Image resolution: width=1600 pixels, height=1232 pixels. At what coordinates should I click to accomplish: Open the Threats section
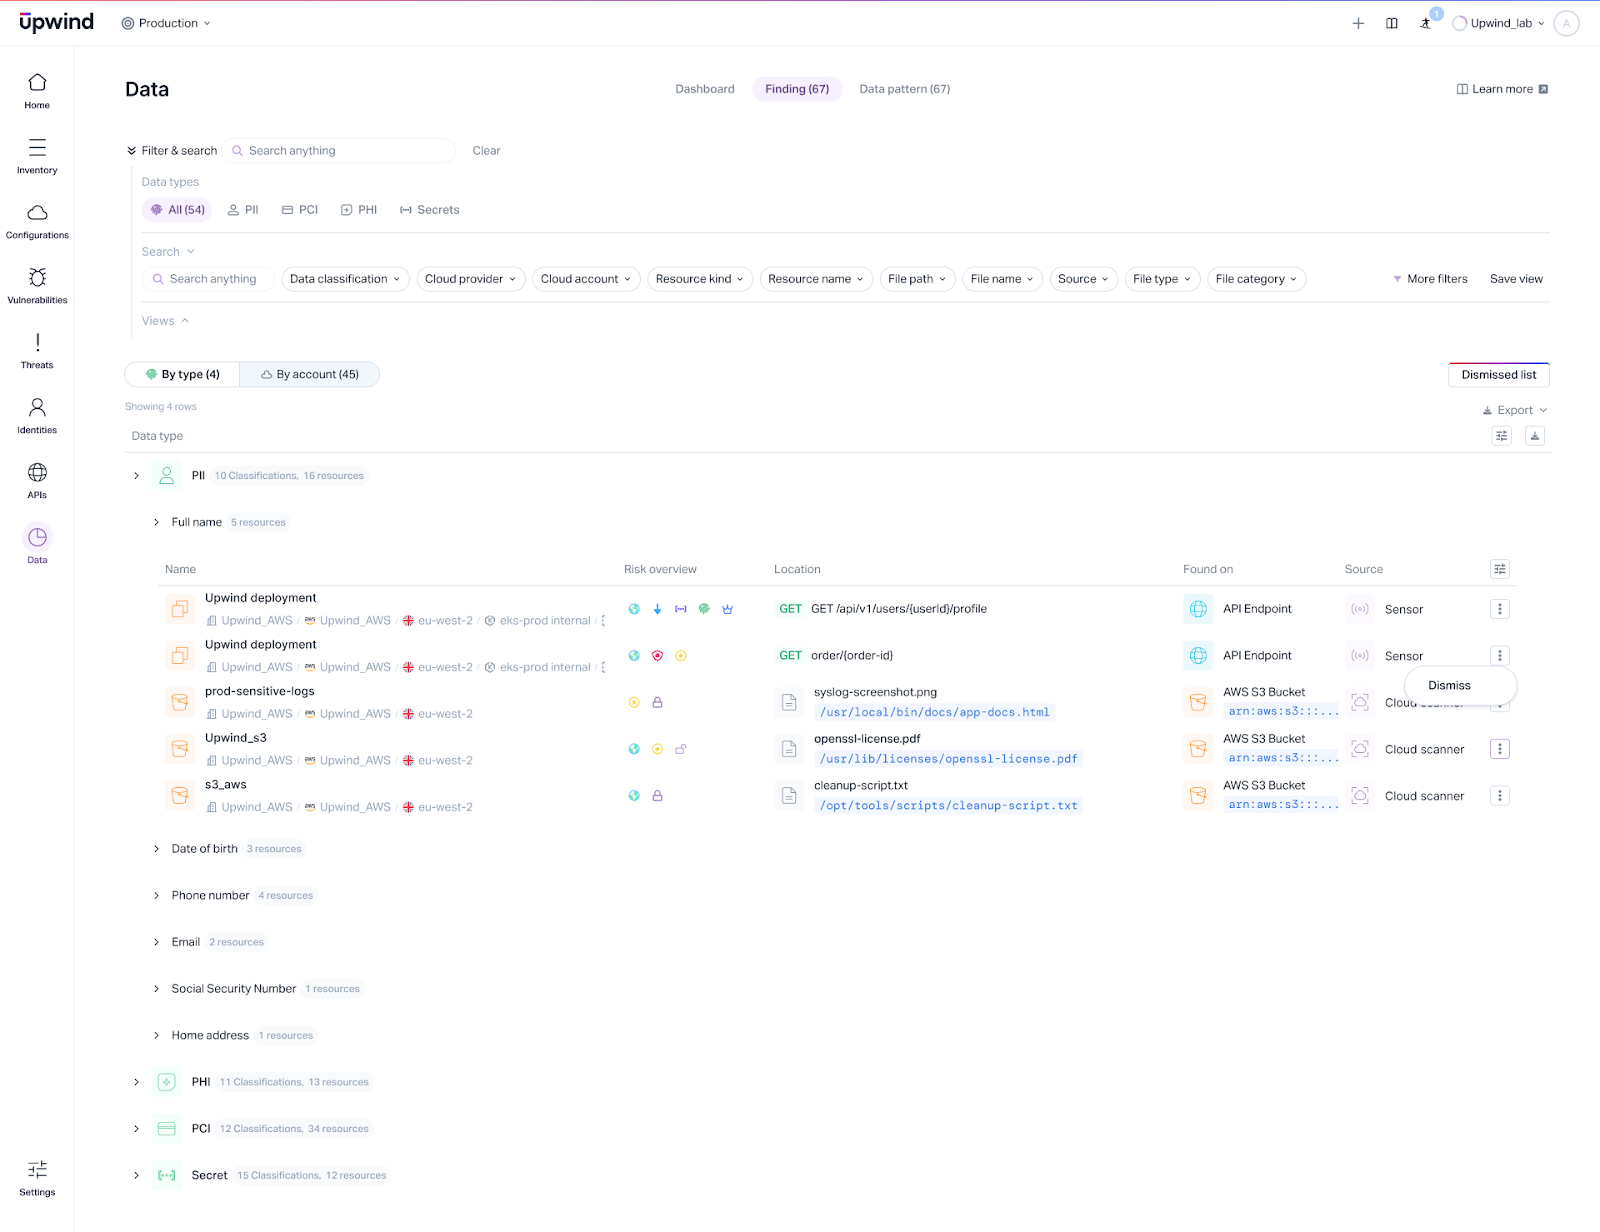click(x=37, y=350)
